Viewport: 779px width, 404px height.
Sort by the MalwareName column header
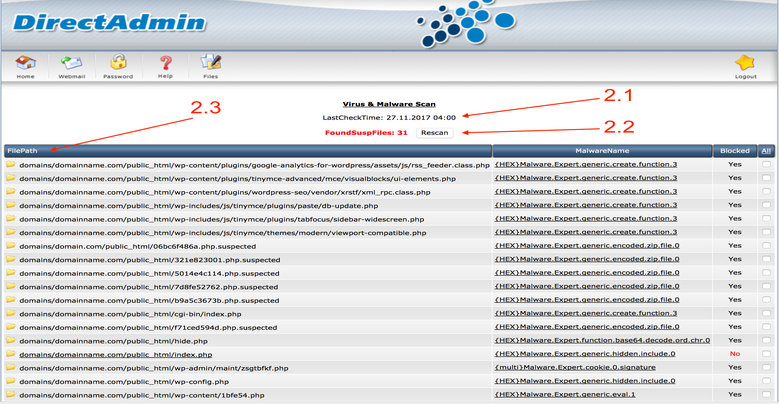pos(603,150)
